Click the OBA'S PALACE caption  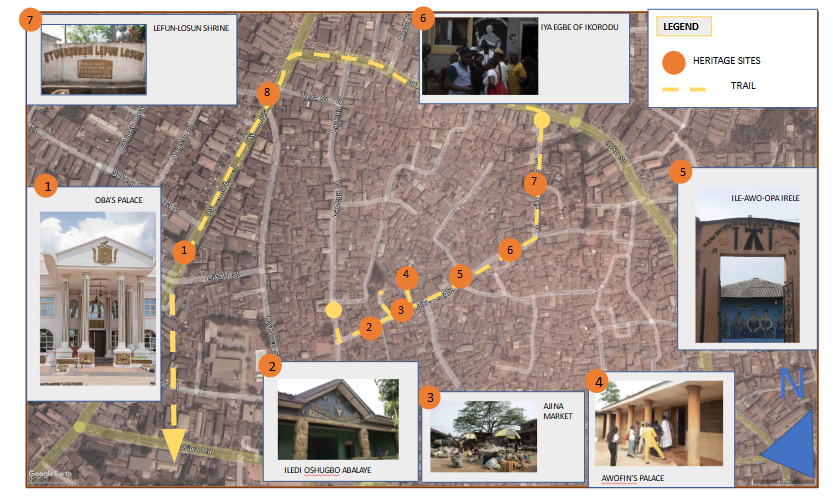118,200
